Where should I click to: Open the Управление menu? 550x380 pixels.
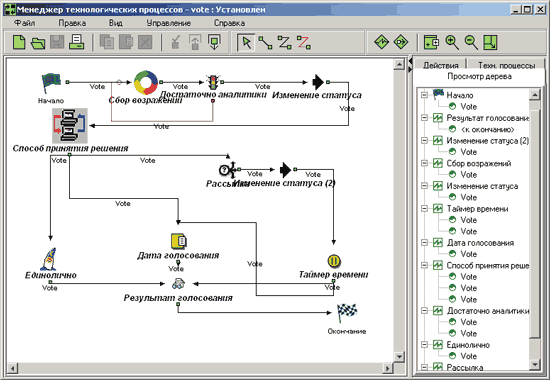169,23
